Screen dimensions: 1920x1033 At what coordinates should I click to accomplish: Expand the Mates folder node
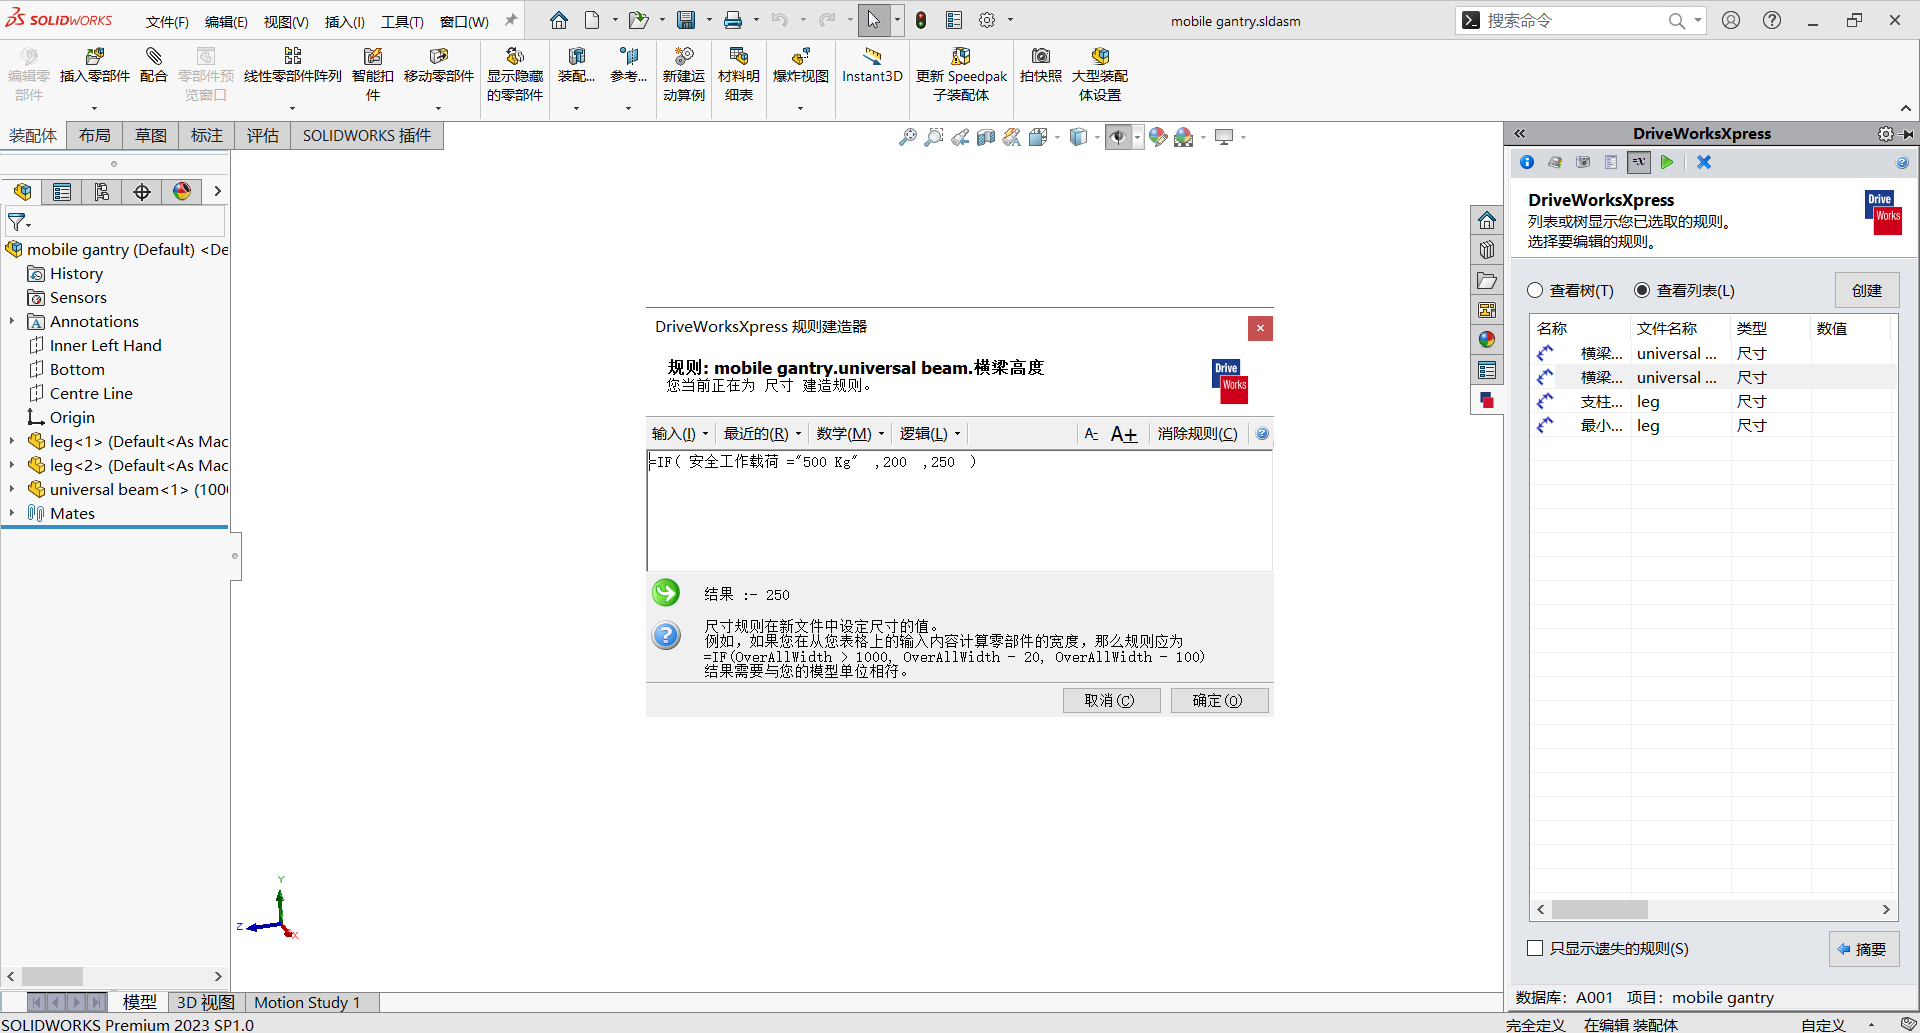[12, 513]
